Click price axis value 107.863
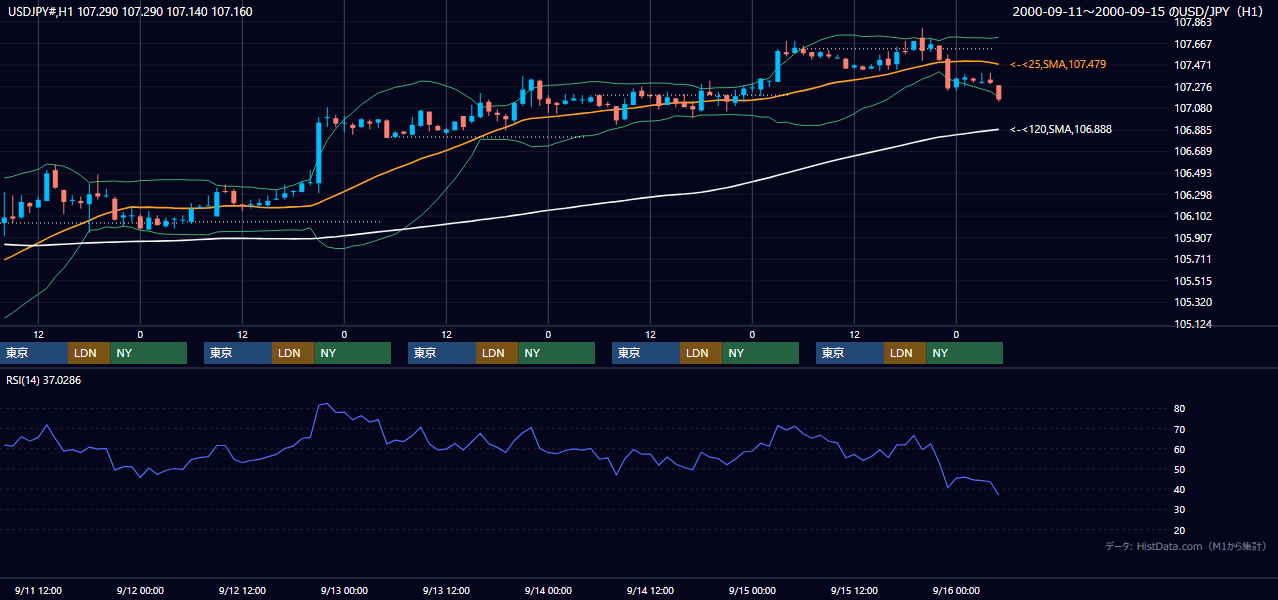Viewport: 1278px width, 600px height. pyautogui.click(x=1192, y=22)
